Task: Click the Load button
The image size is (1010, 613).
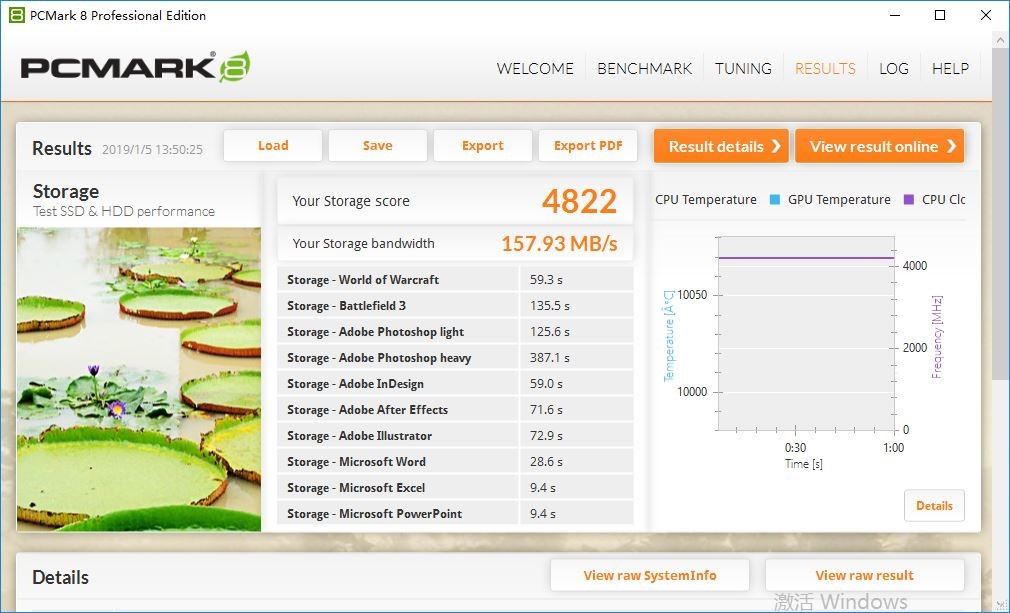Action: (x=272, y=146)
